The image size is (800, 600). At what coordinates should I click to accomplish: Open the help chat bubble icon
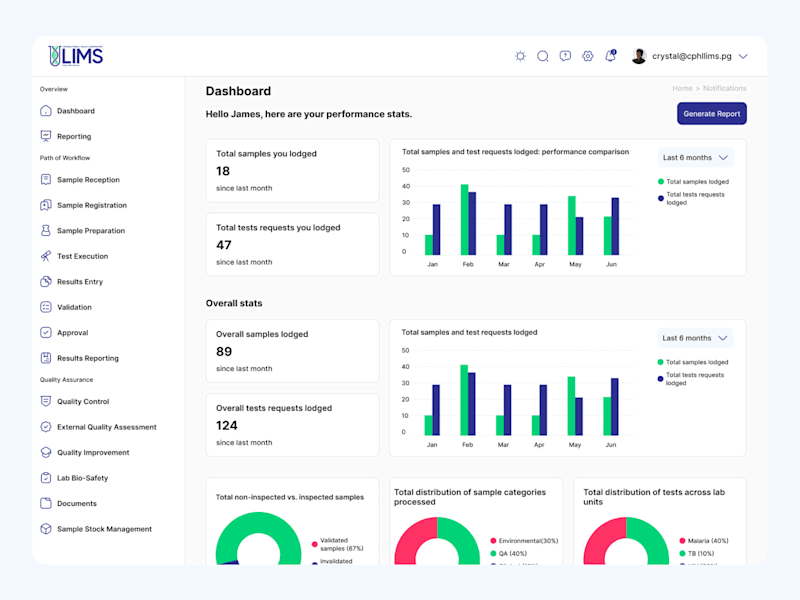pos(565,56)
